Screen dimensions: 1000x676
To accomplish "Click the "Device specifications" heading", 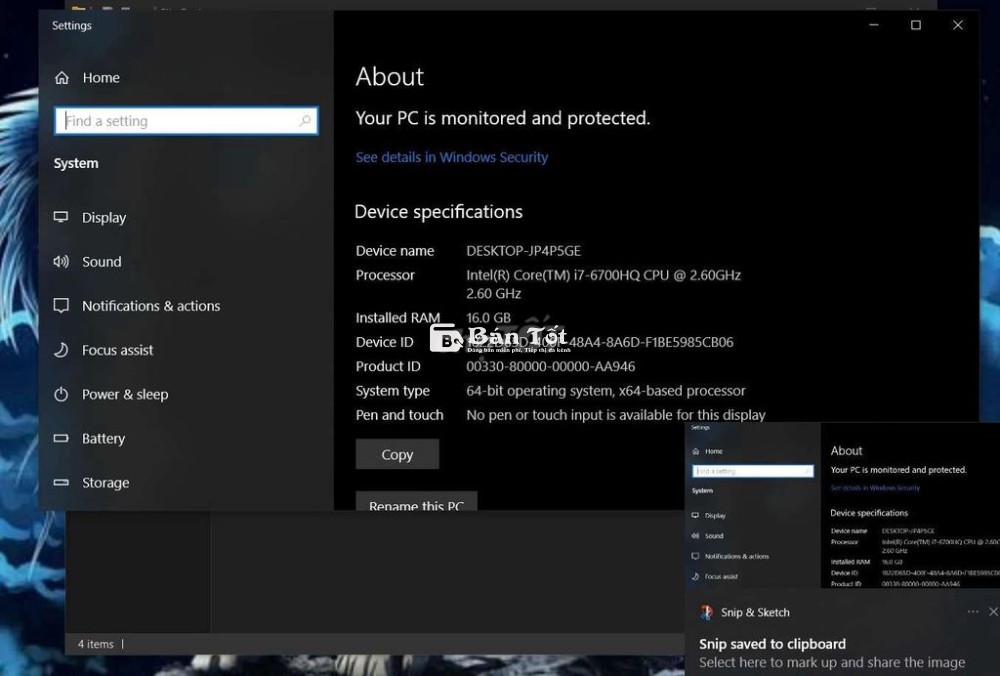I will 439,212.
